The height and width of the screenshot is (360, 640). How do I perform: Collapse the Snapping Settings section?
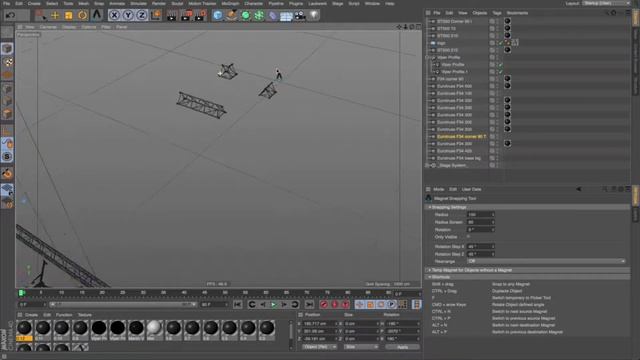429,207
